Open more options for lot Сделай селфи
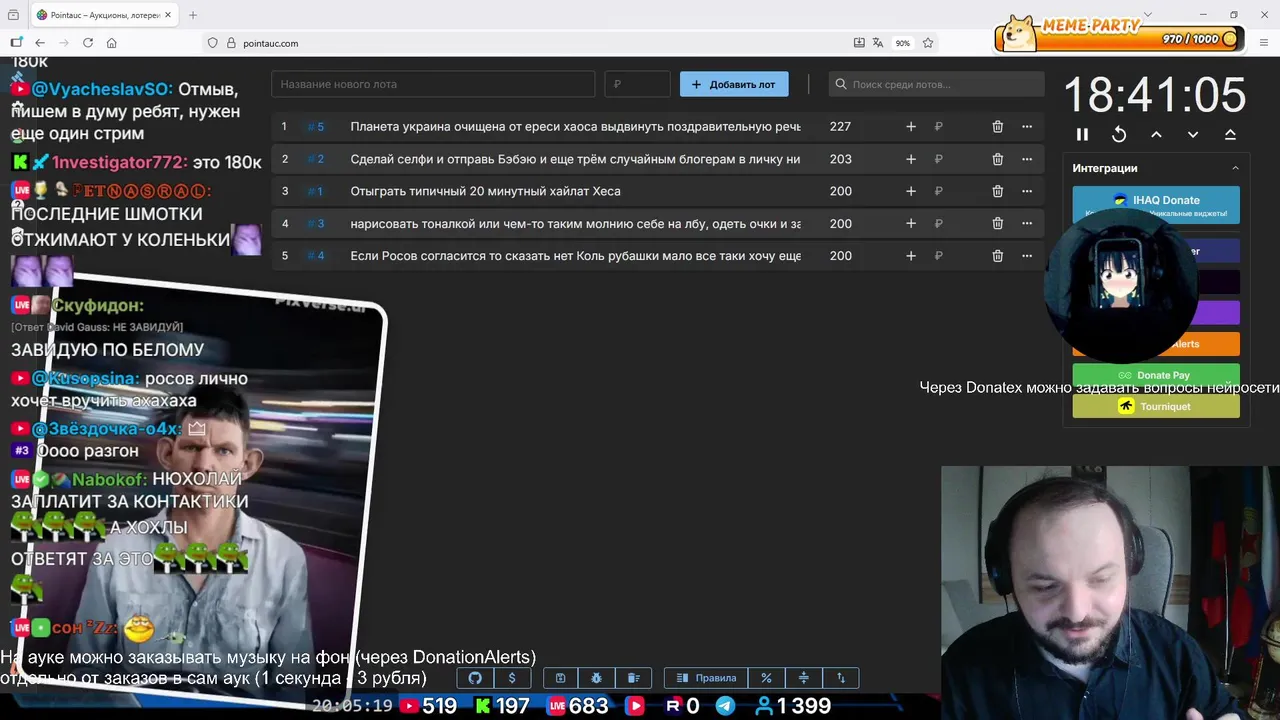This screenshot has height=720, width=1280. pos(1026,159)
